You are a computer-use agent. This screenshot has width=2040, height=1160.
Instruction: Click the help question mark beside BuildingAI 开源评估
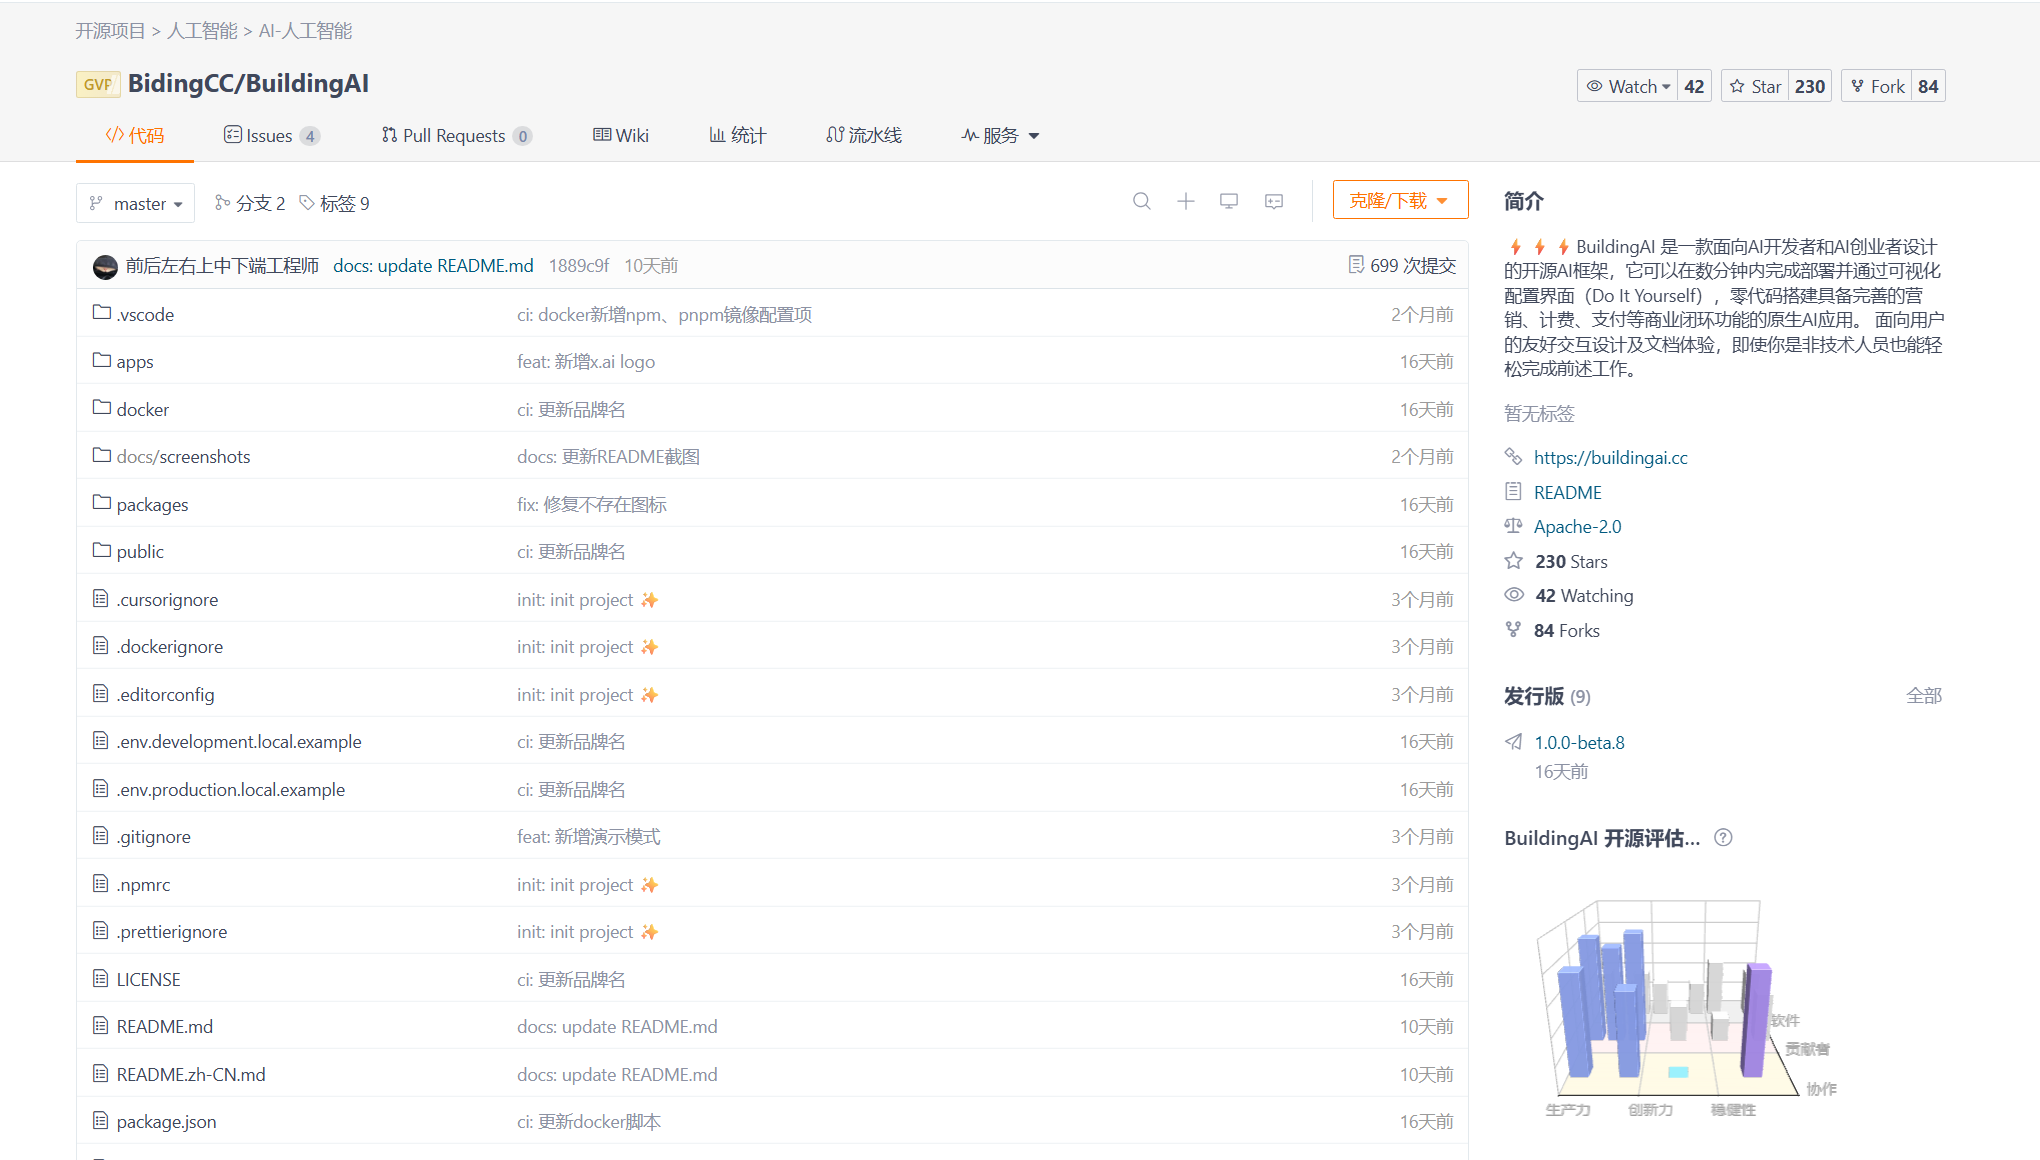coord(1723,838)
